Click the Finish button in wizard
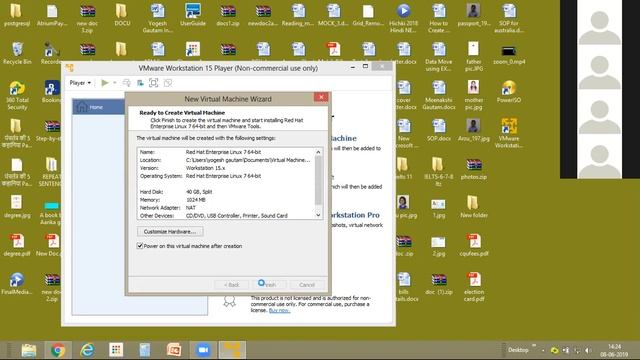Image resolution: width=640 pixels, height=360 pixels. tap(268, 284)
